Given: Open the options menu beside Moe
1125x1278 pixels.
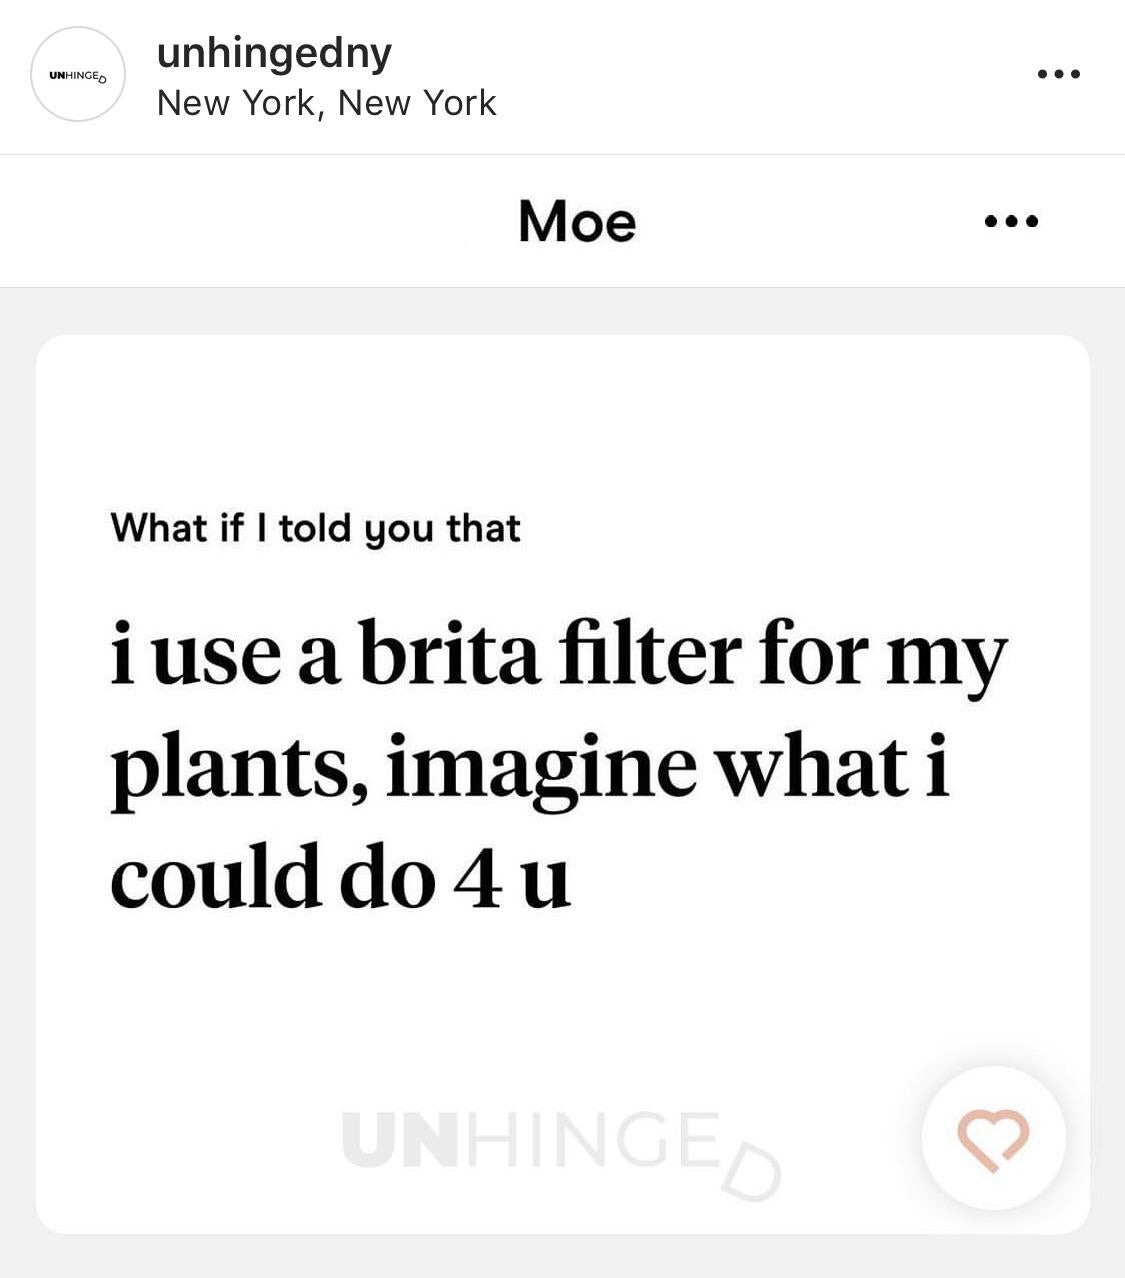Looking at the screenshot, I should tap(1011, 221).
